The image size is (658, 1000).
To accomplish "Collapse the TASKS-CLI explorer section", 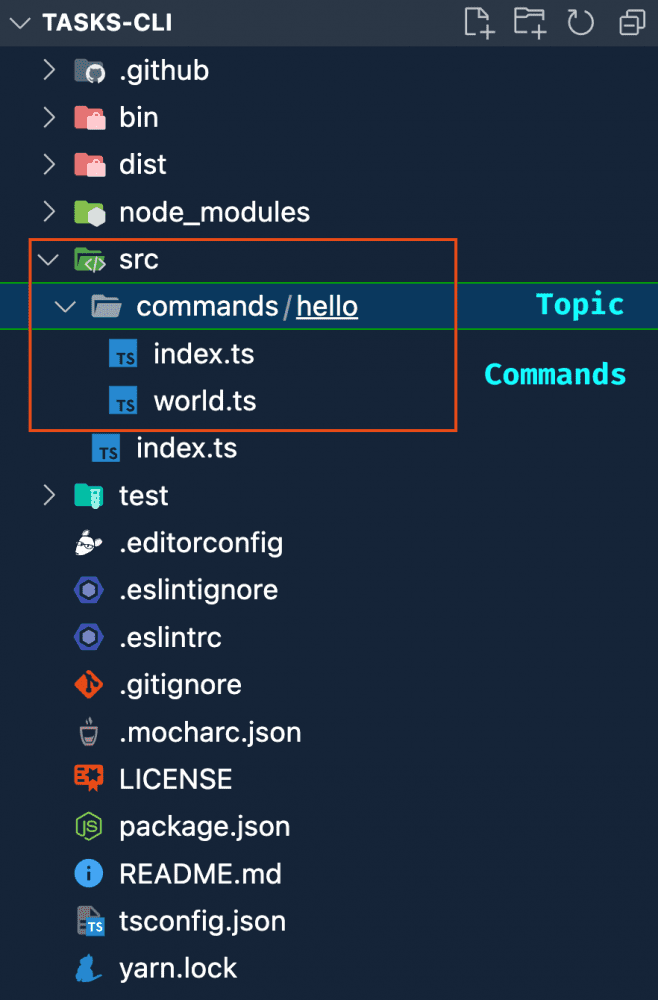I will click(19, 23).
